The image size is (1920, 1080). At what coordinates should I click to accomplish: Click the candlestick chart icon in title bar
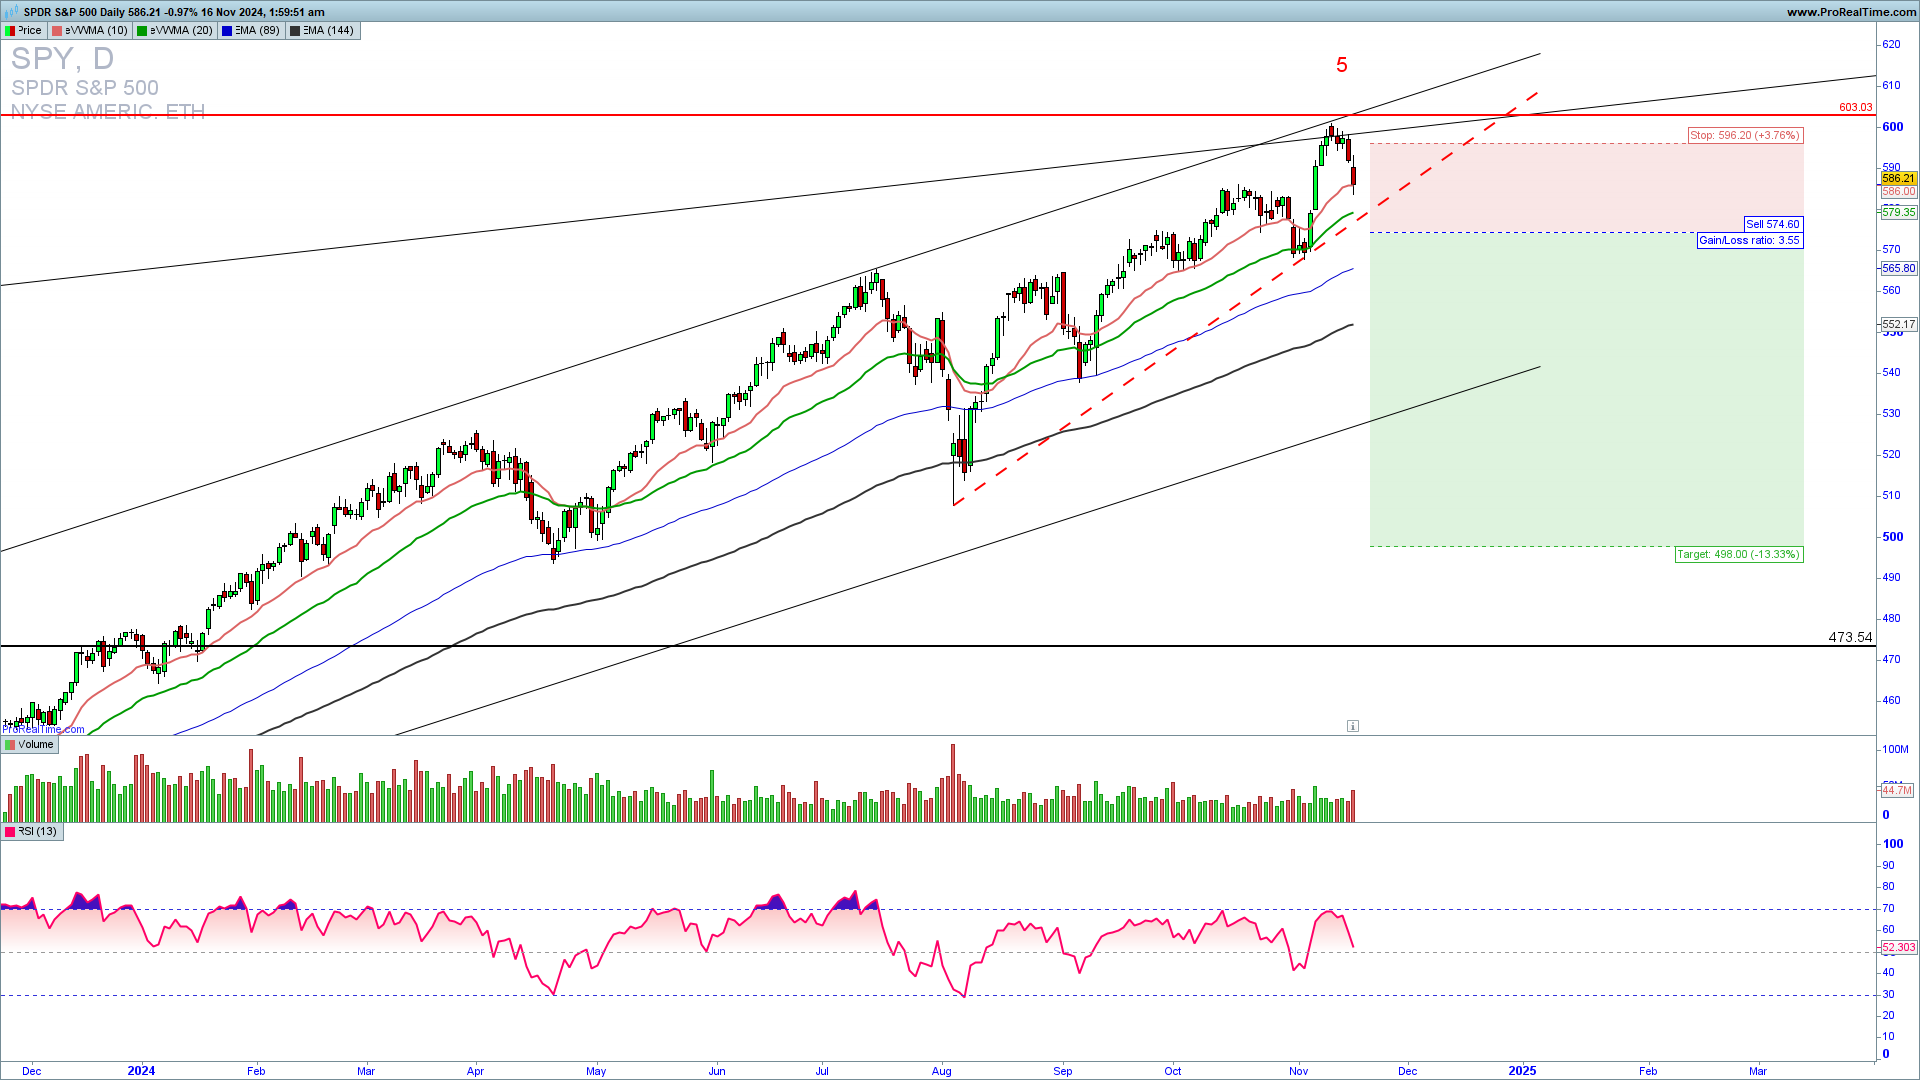coord(13,12)
